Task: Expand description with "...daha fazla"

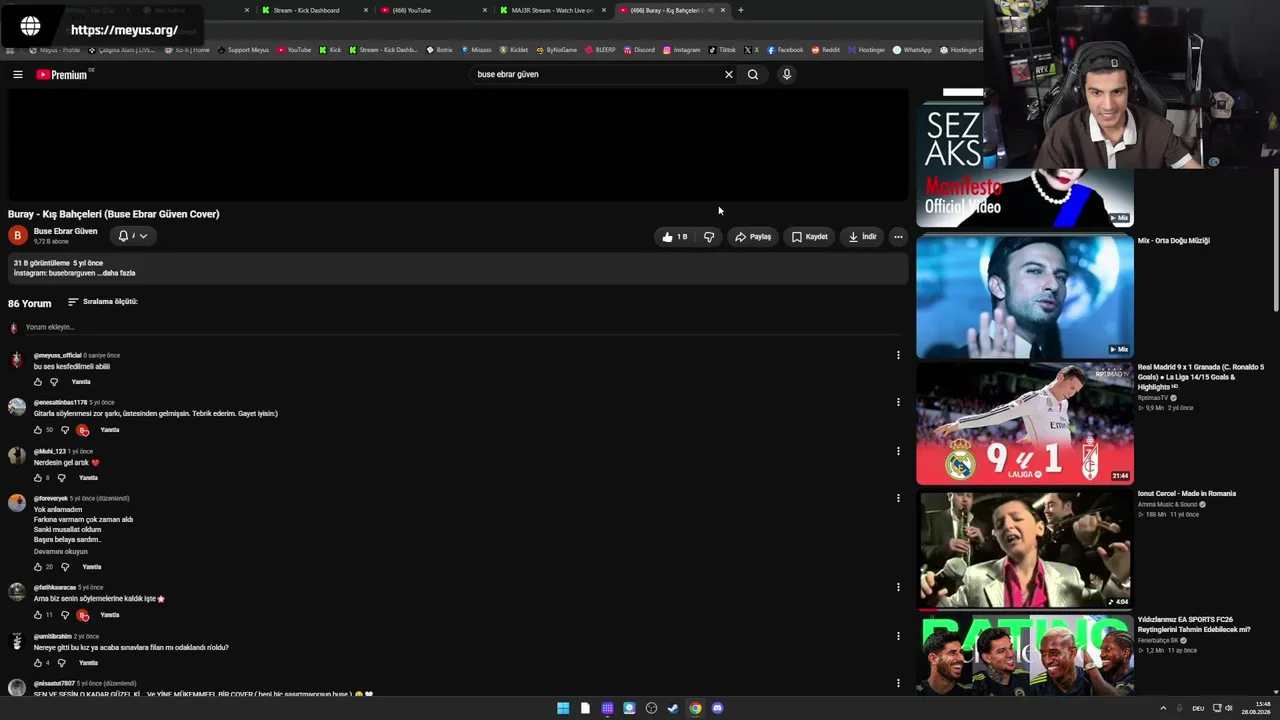Action: pyautogui.click(x=117, y=273)
